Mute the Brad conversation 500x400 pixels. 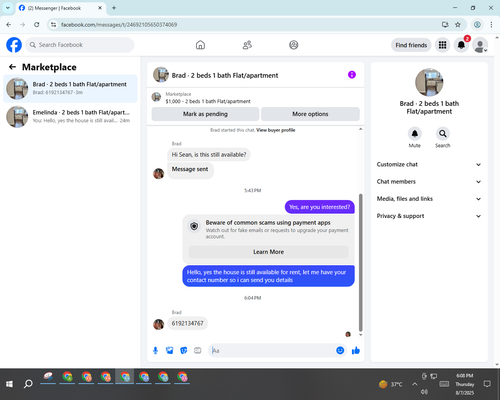[x=415, y=134]
